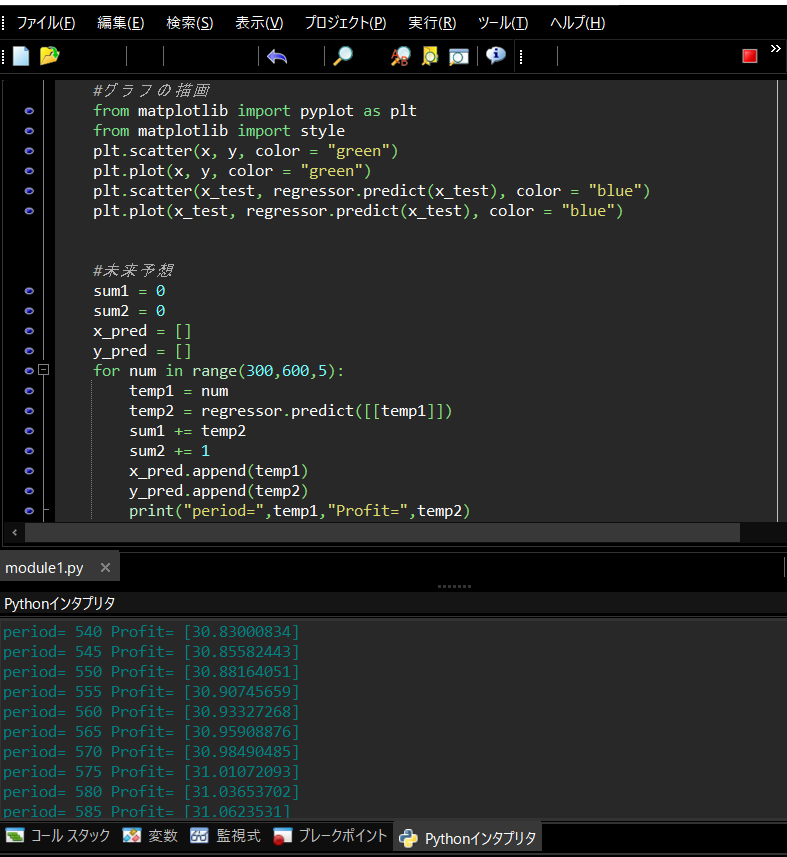Click the gutter dot beside the pyplot import line
The height and width of the screenshot is (857, 787).
(30, 111)
